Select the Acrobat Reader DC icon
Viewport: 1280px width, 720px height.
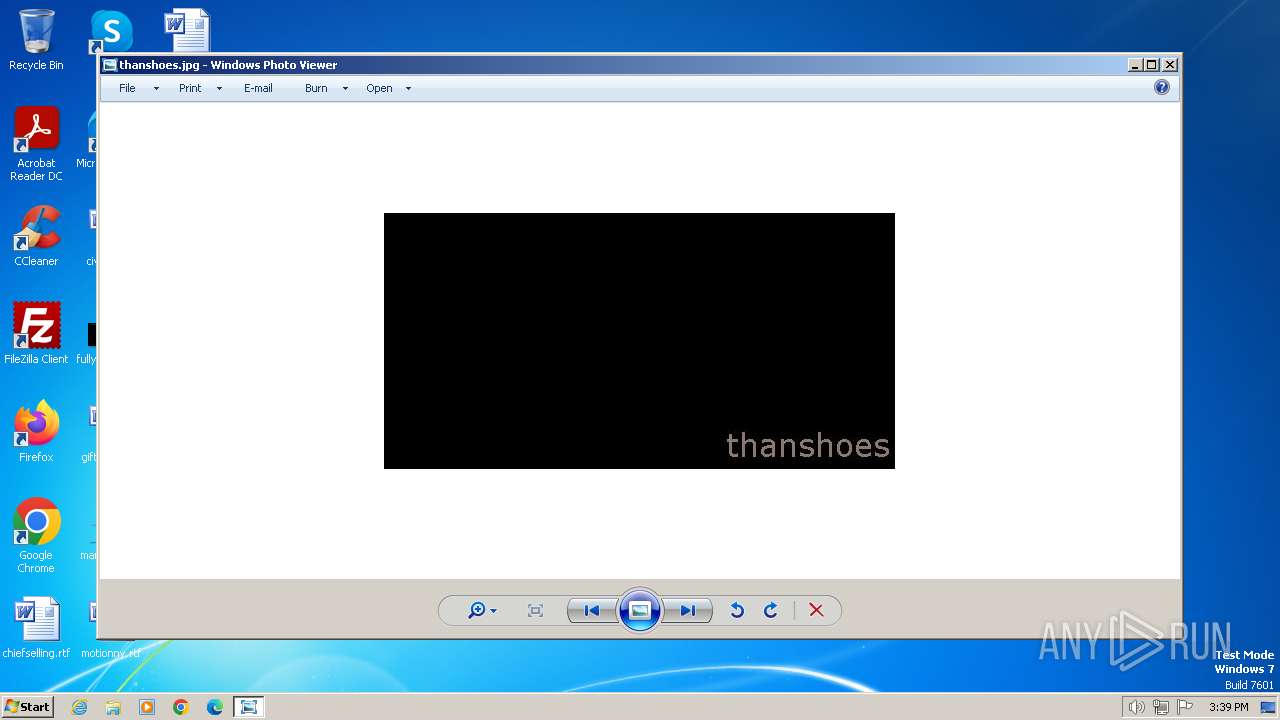[x=36, y=144]
